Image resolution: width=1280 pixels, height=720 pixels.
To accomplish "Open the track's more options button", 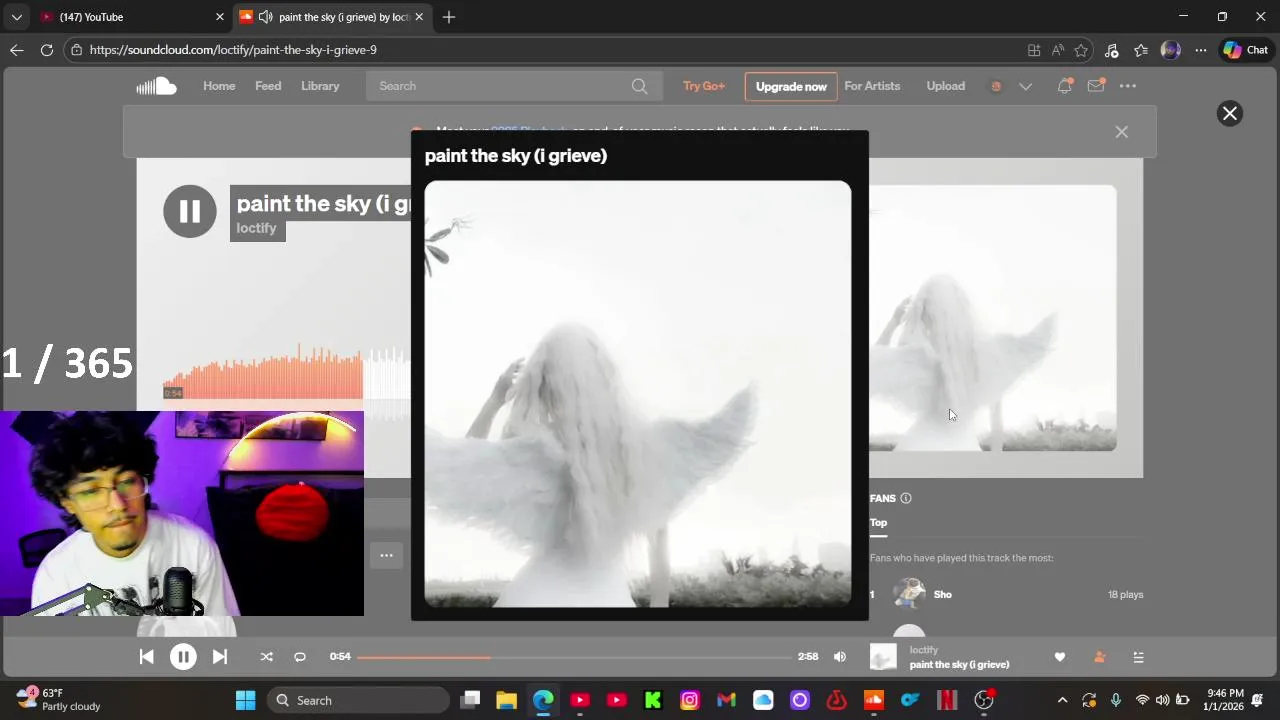I will (x=386, y=555).
